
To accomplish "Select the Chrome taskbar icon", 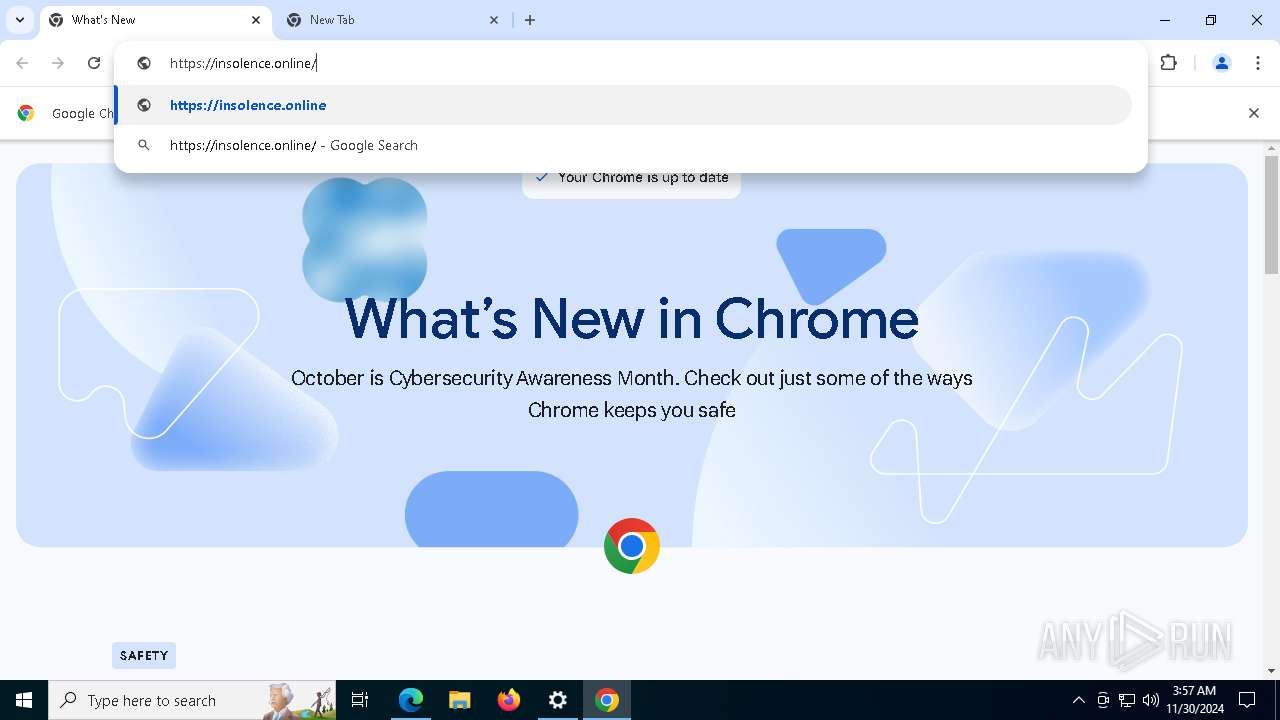I will tap(606, 700).
